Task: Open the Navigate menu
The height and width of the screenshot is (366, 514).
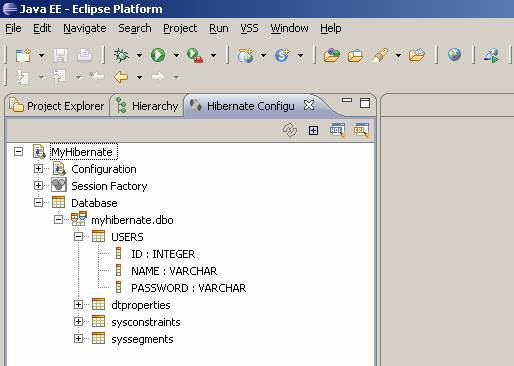Action: [85, 28]
